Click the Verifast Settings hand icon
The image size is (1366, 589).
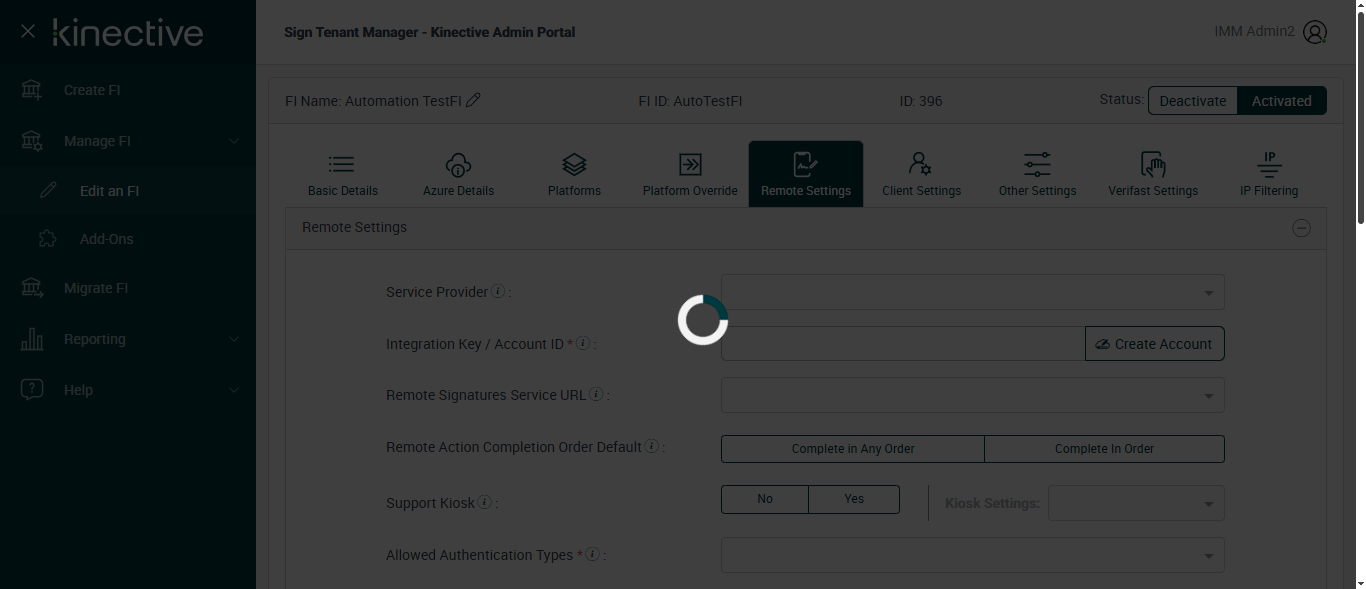point(1153,164)
